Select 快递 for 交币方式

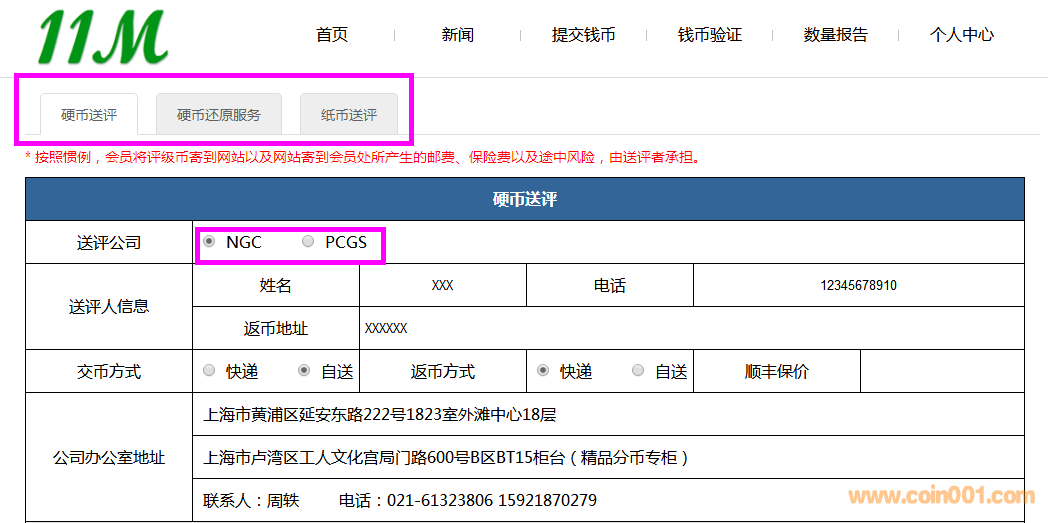tap(209, 371)
